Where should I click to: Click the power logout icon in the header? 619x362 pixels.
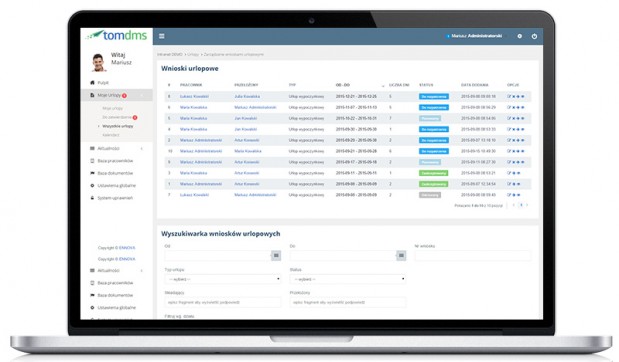pos(534,36)
